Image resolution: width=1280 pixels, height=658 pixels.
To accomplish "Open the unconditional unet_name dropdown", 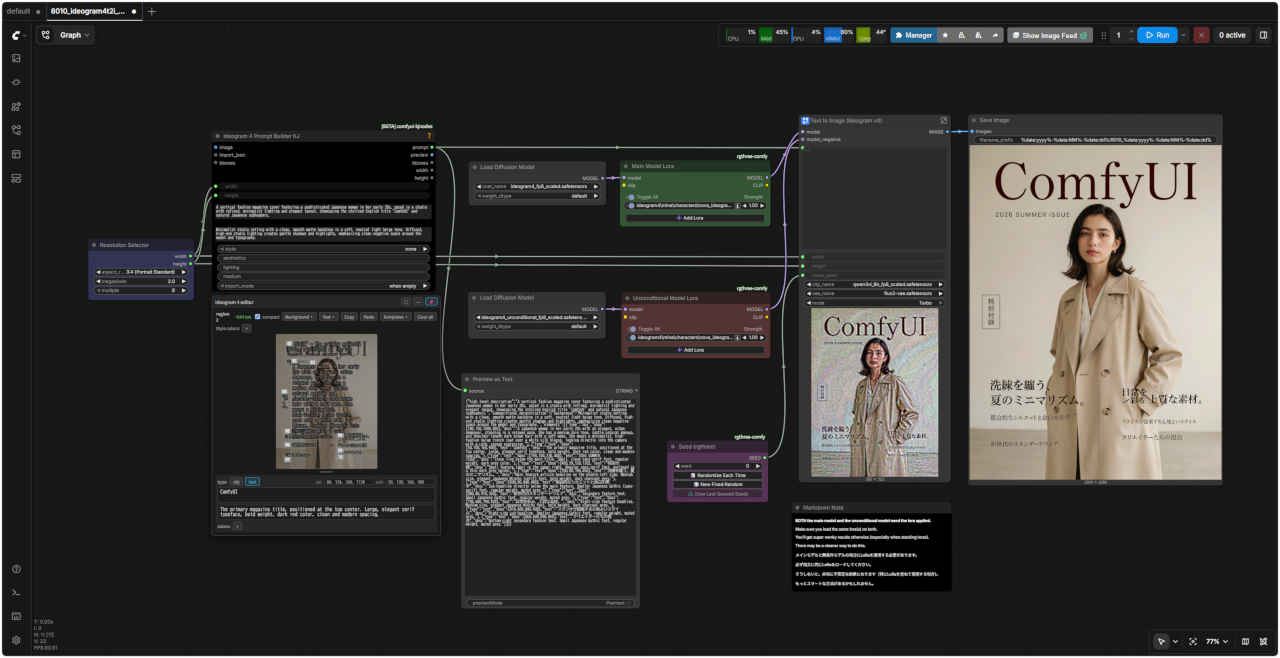I will (538, 317).
